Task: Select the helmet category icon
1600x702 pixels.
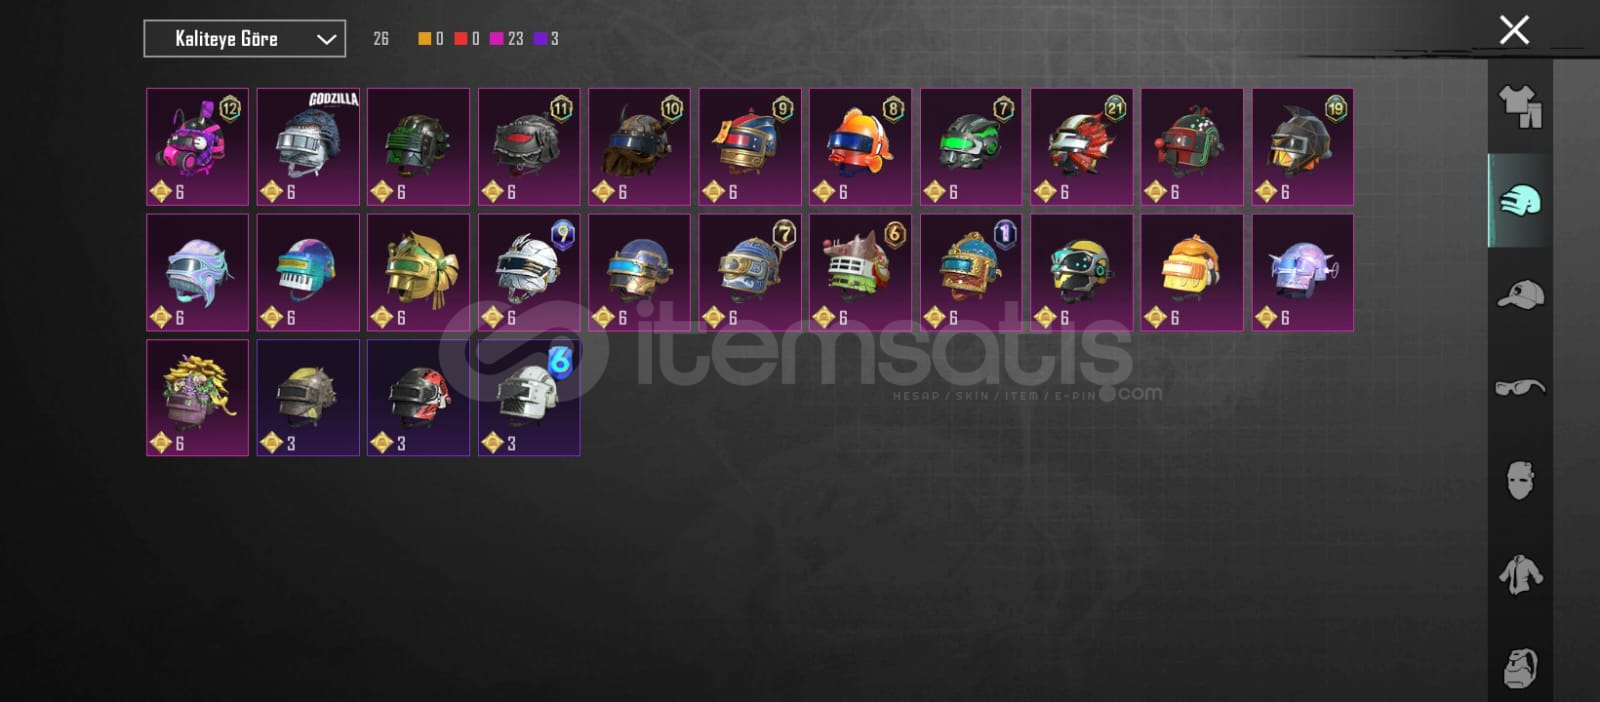Action: [x=1520, y=201]
